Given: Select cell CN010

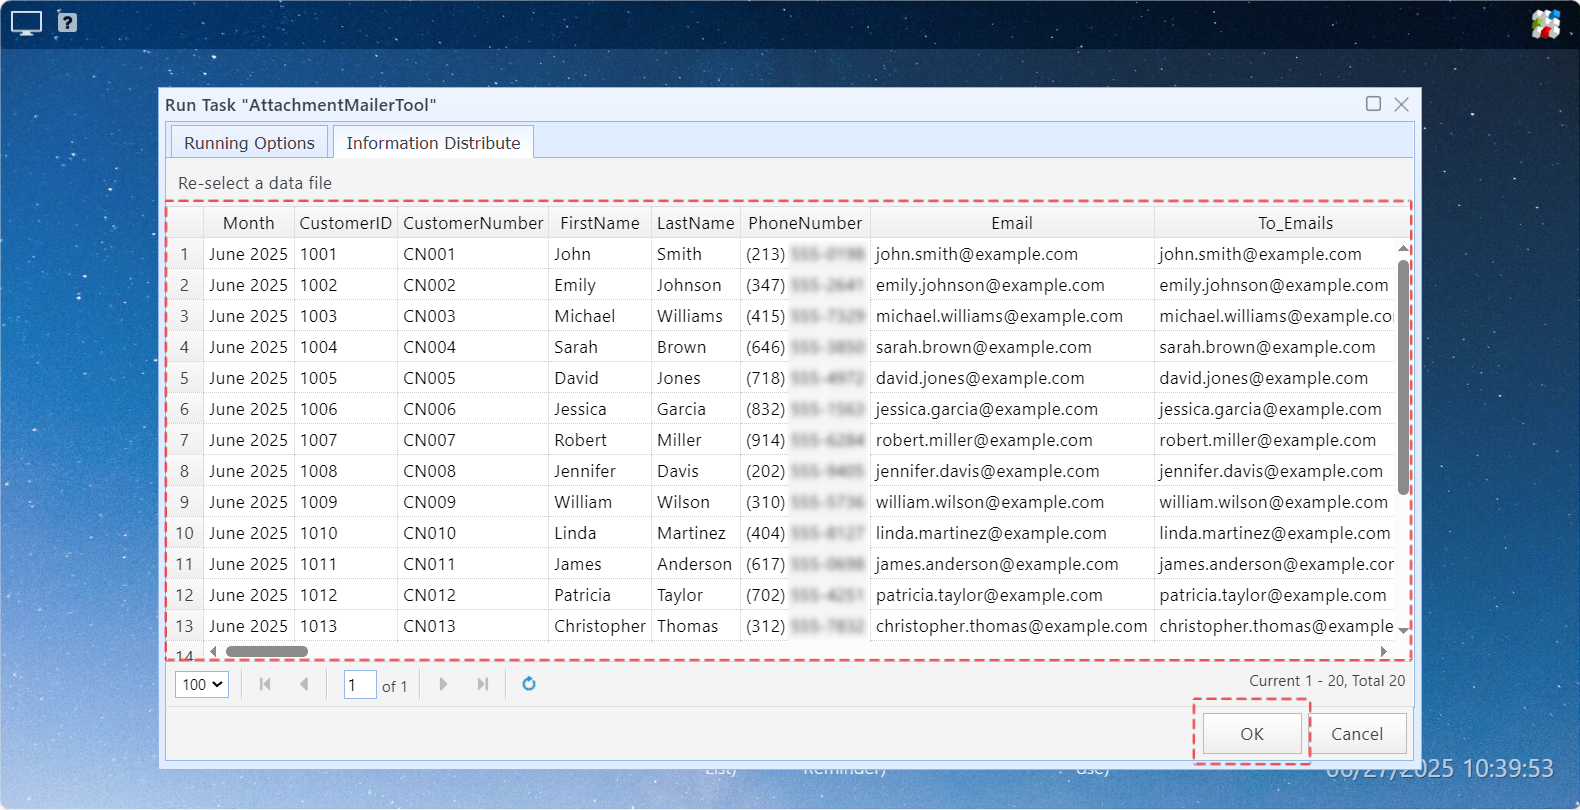Looking at the screenshot, I should (x=473, y=533).
